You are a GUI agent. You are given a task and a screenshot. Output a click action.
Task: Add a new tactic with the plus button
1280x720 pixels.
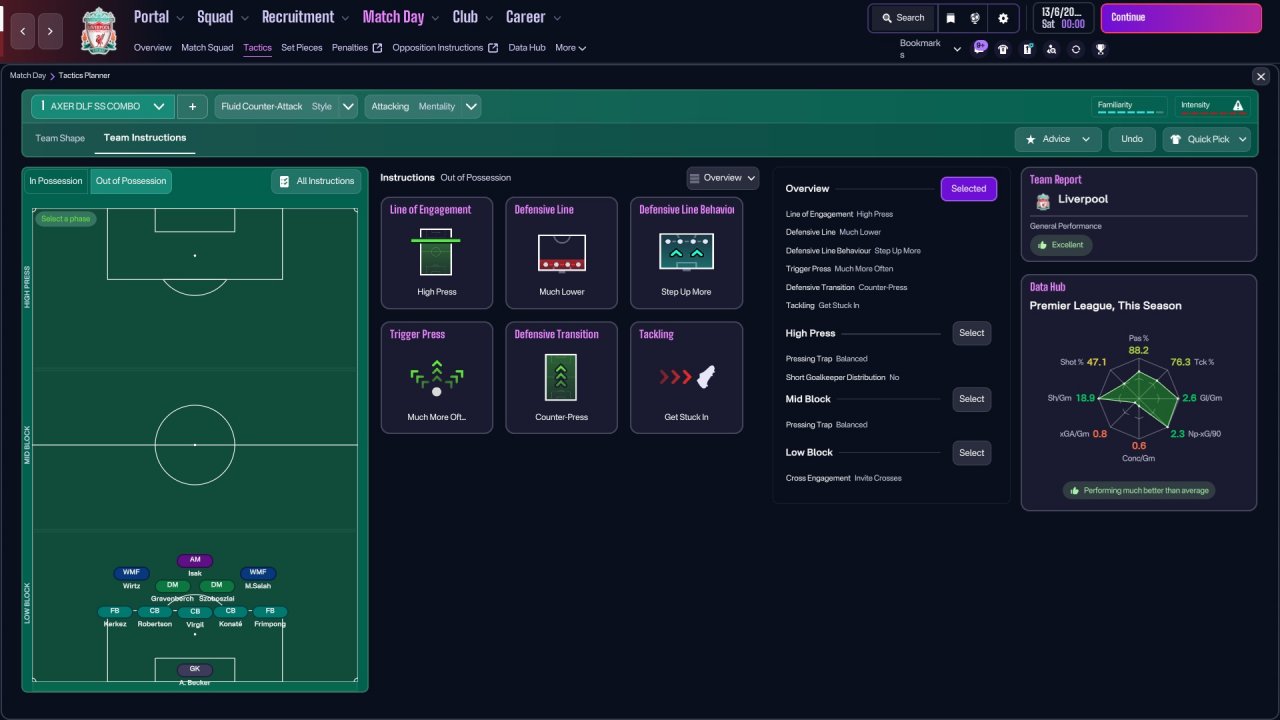pyautogui.click(x=192, y=106)
